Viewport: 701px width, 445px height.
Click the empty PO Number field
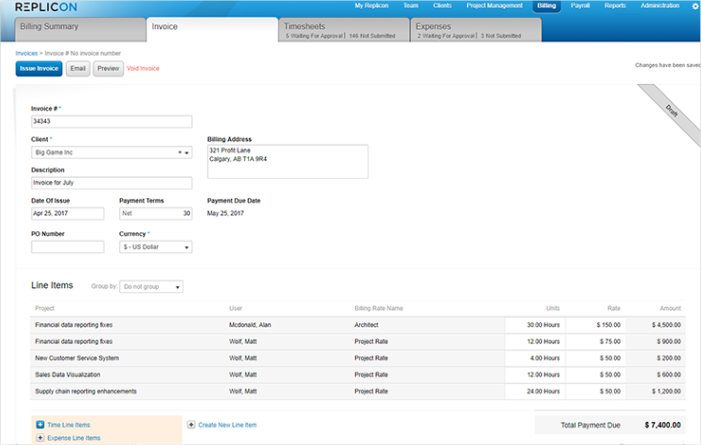point(68,247)
